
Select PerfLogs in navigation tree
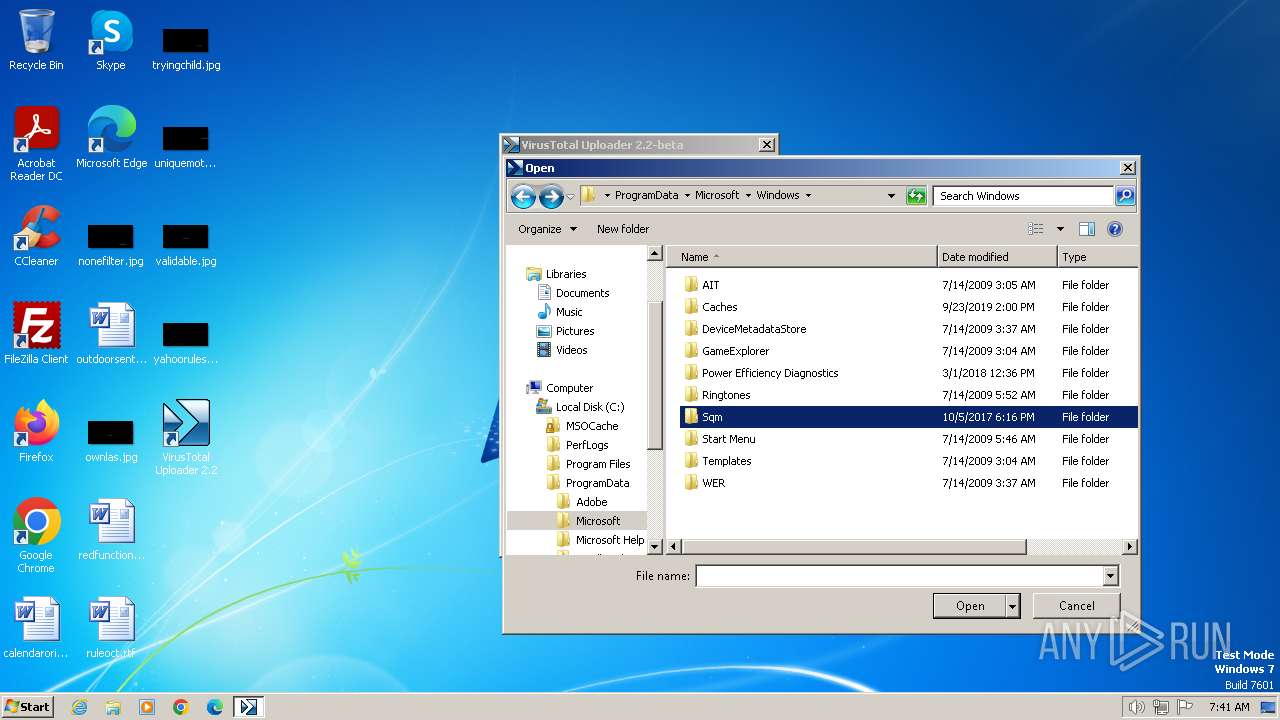click(x=587, y=445)
